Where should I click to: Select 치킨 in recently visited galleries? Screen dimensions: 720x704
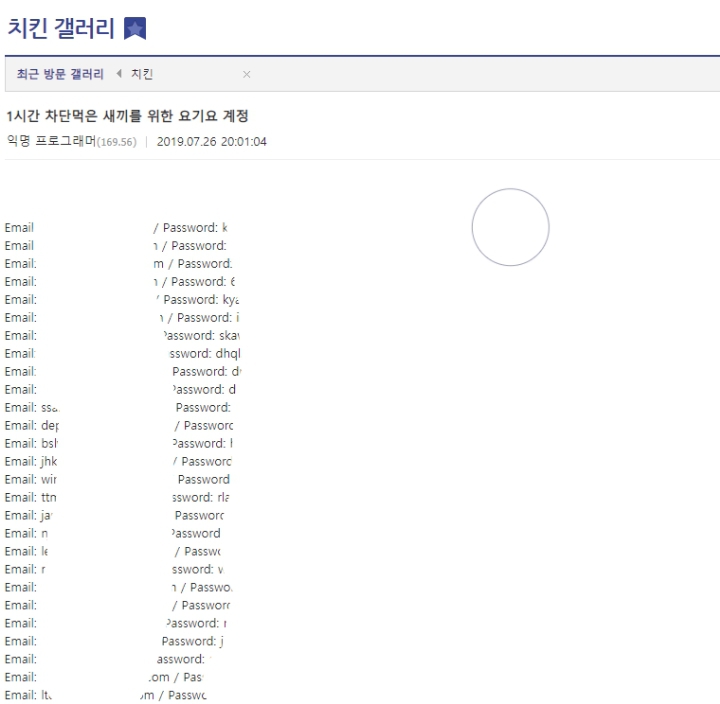tap(142, 74)
